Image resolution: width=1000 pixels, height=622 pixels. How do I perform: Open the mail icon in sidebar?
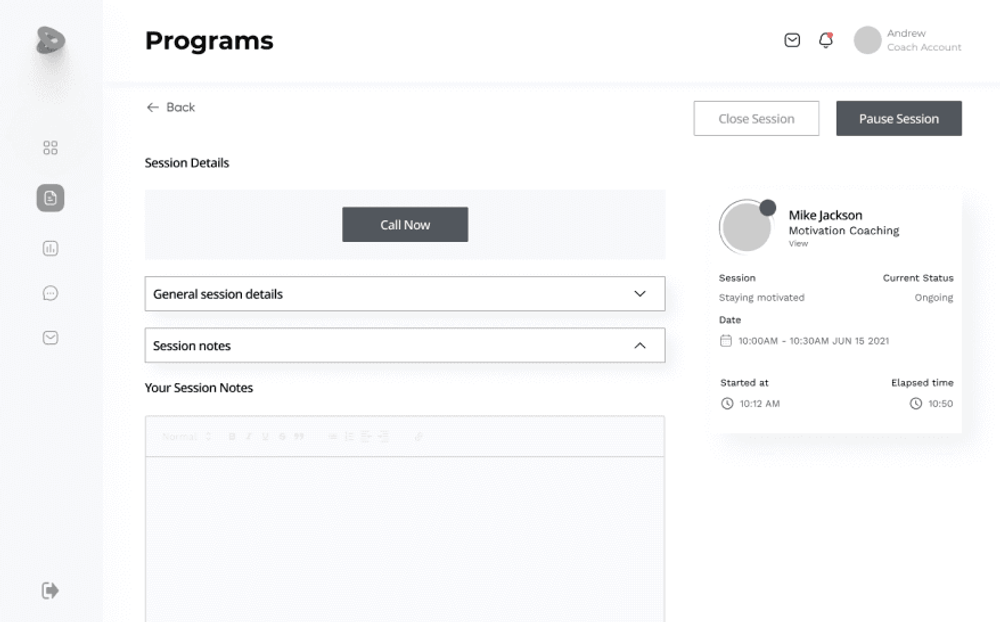(x=50, y=337)
